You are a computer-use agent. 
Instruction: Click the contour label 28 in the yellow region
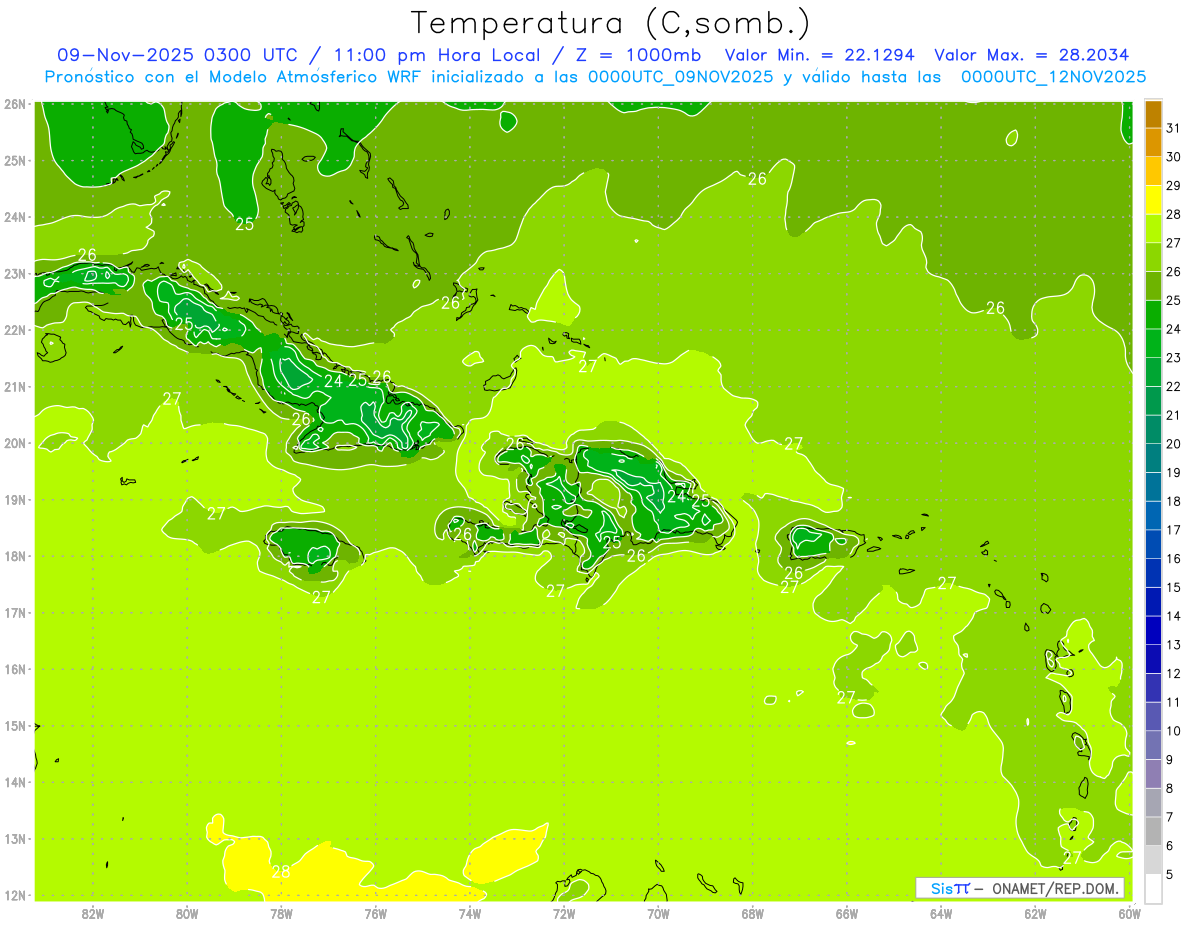pyautogui.click(x=281, y=872)
